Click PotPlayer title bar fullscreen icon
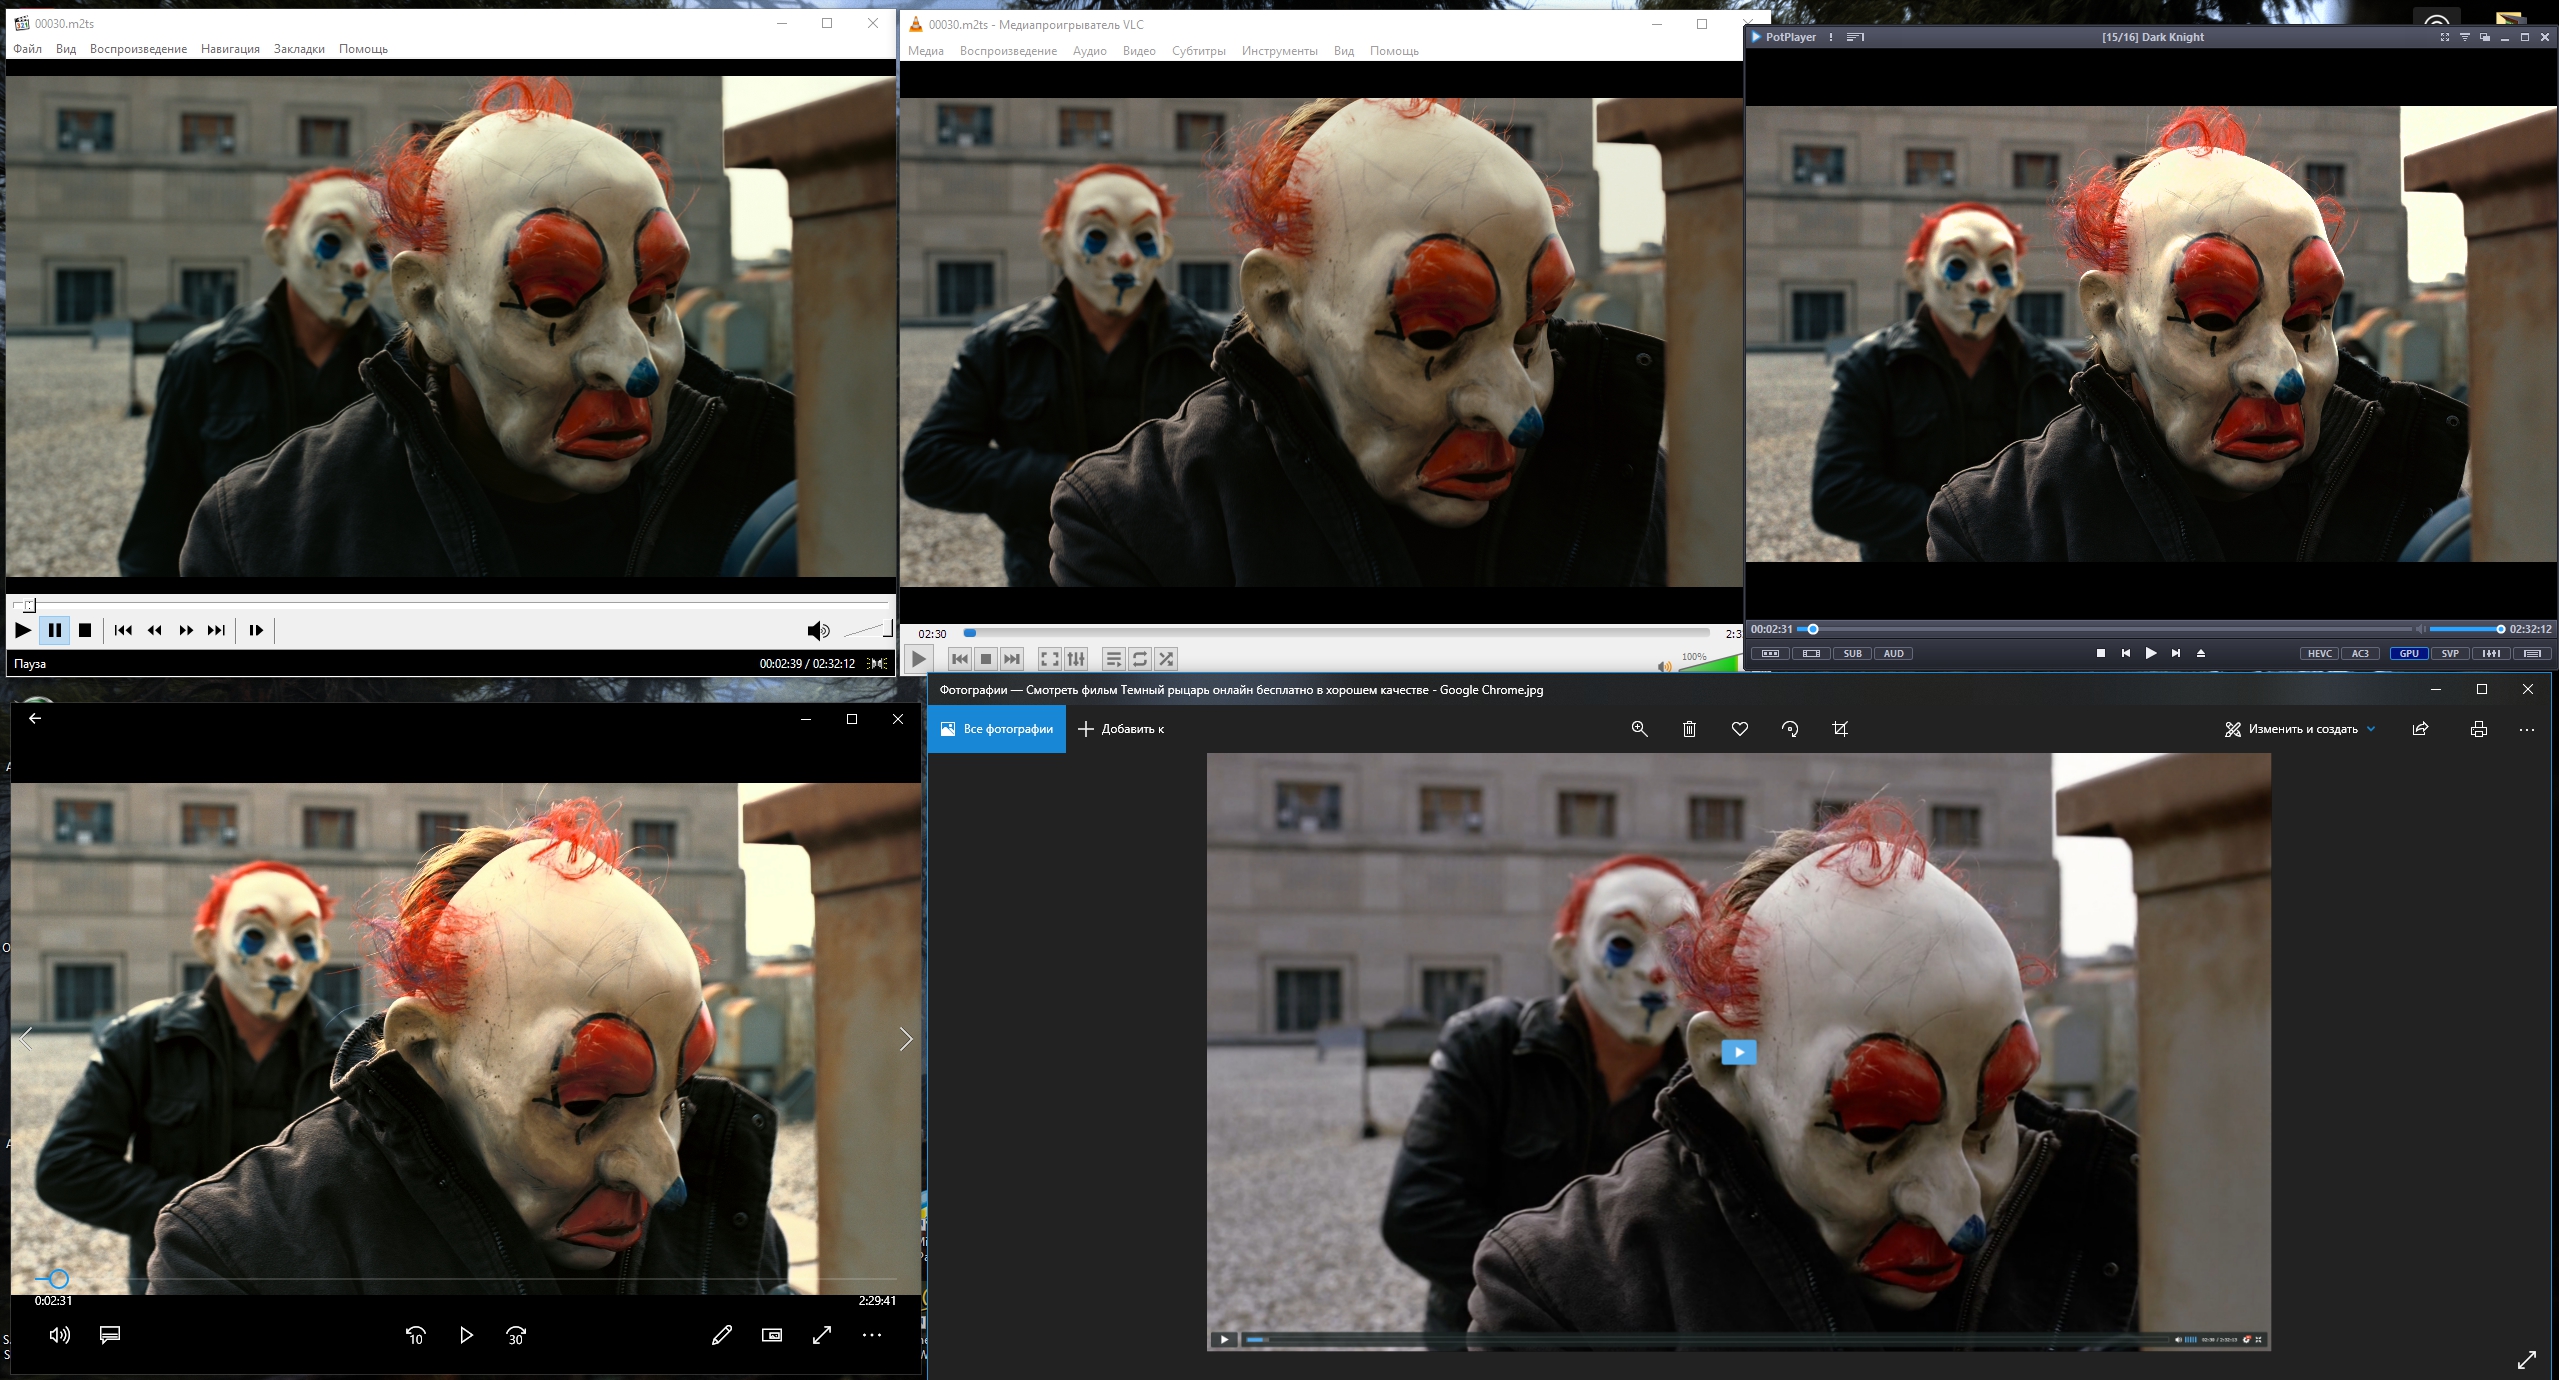The width and height of the screenshot is (2559, 1380). (x=2445, y=37)
